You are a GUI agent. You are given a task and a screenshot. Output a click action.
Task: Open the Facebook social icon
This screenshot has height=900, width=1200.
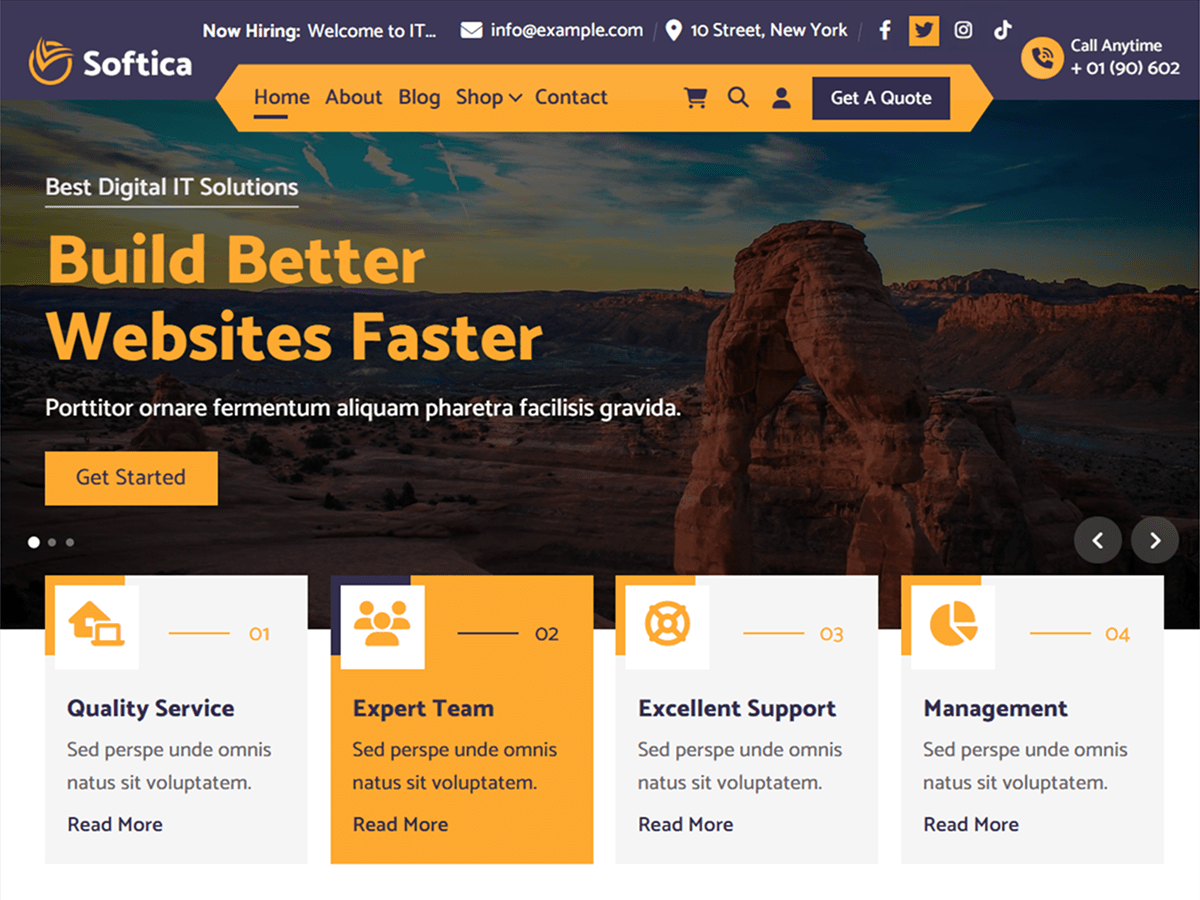[884, 30]
